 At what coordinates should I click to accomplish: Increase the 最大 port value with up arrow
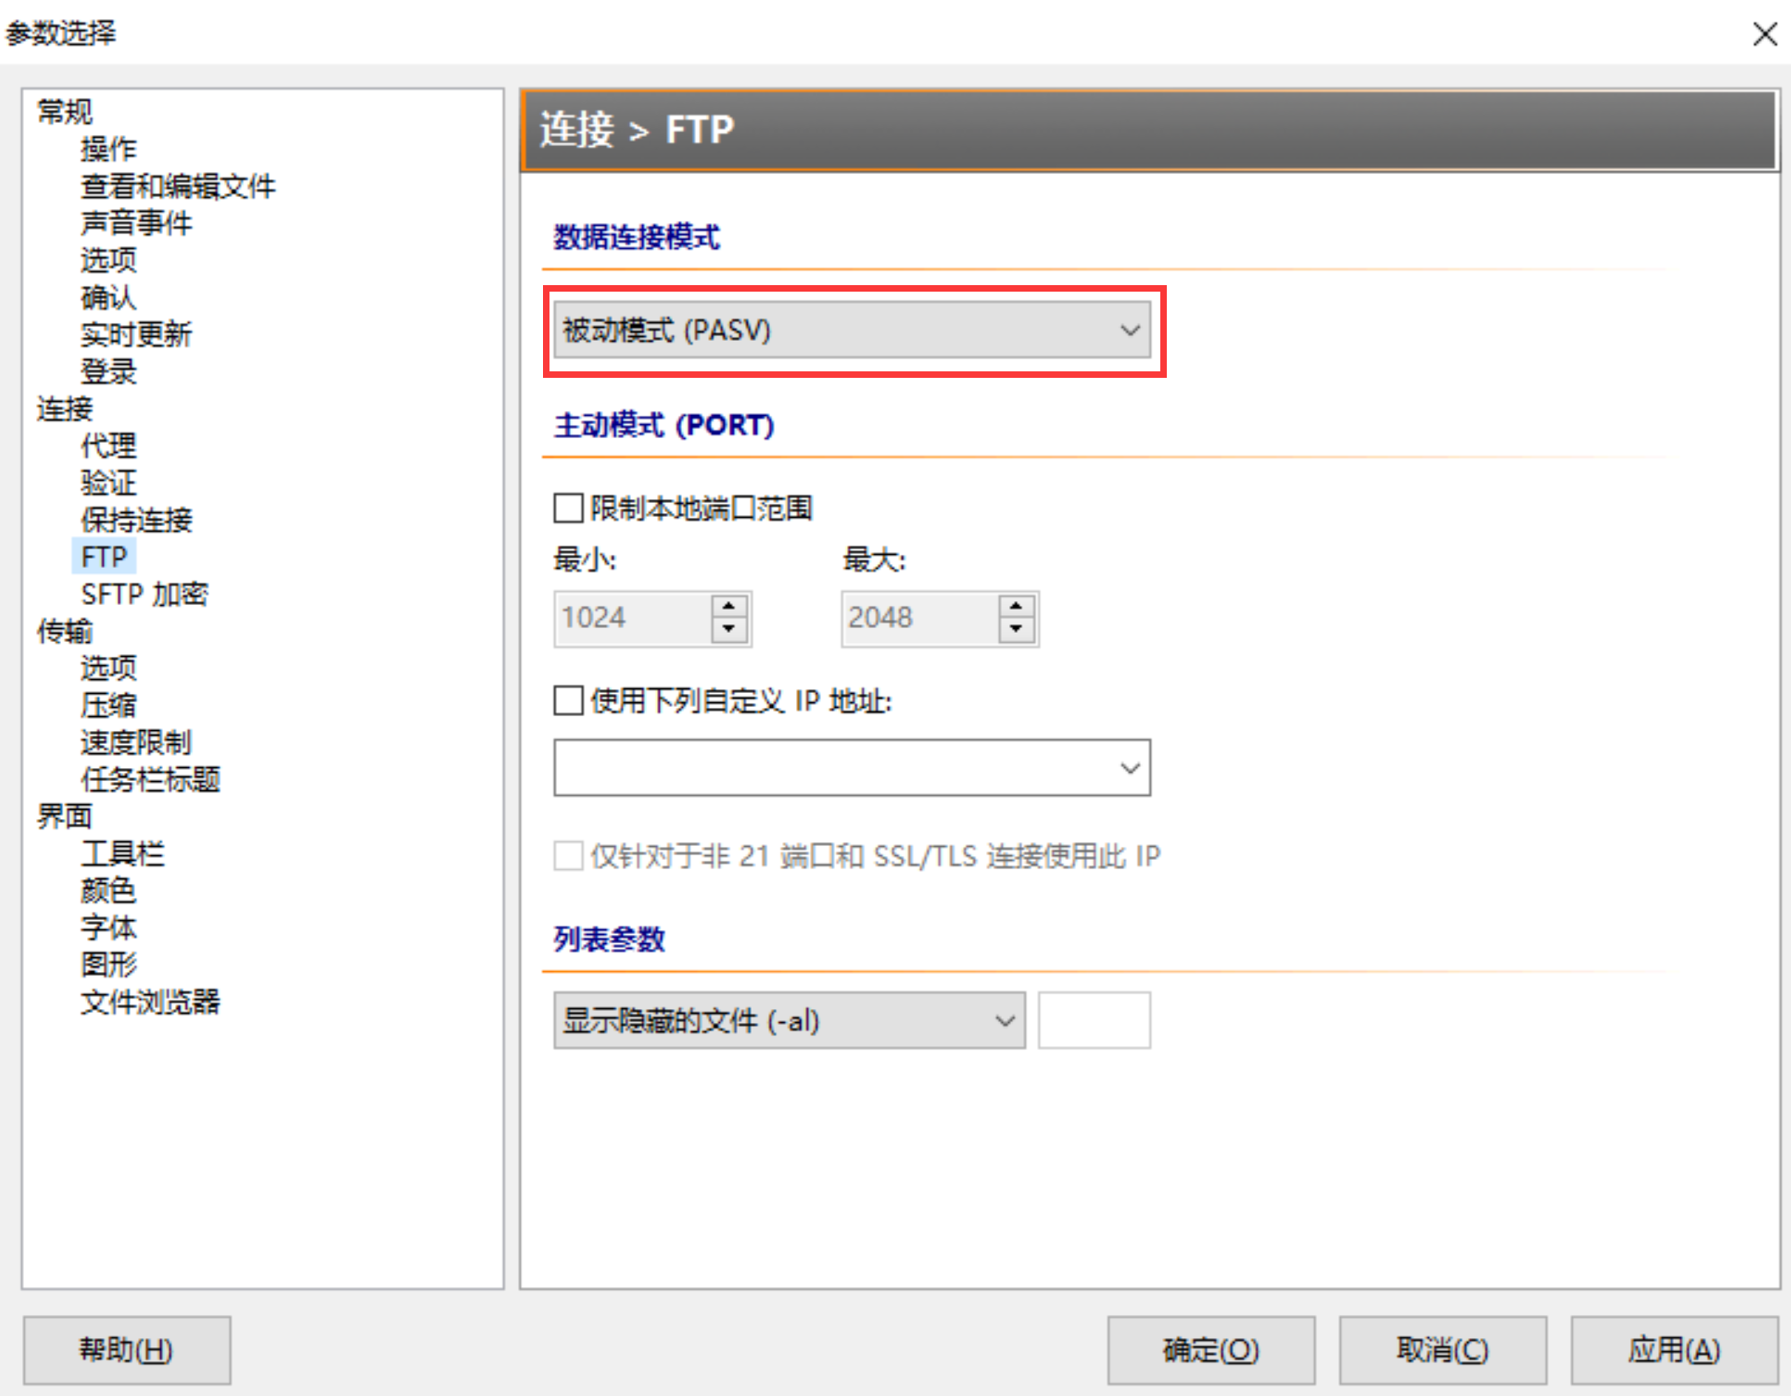tap(1016, 607)
